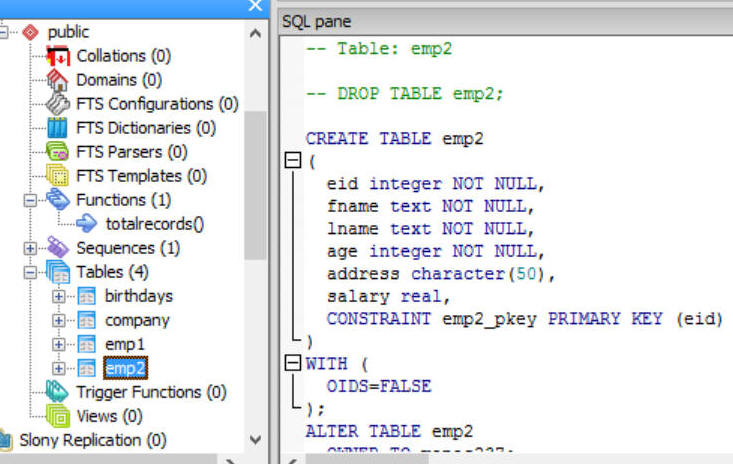Click the FTS Dictionaries book icon
The height and width of the screenshot is (464, 733).
pos(59,128)
